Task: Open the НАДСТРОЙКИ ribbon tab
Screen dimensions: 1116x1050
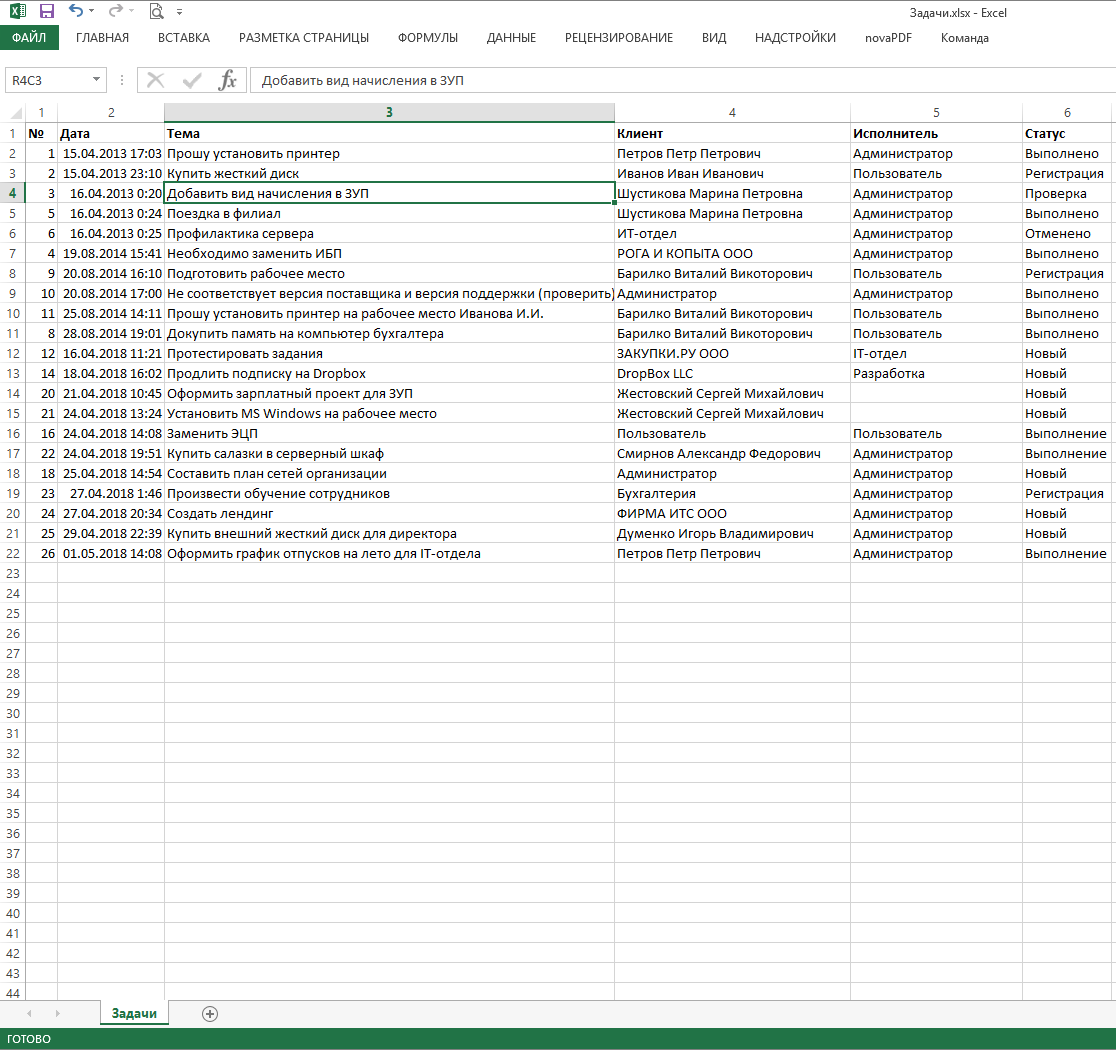Action: point(795,38)
